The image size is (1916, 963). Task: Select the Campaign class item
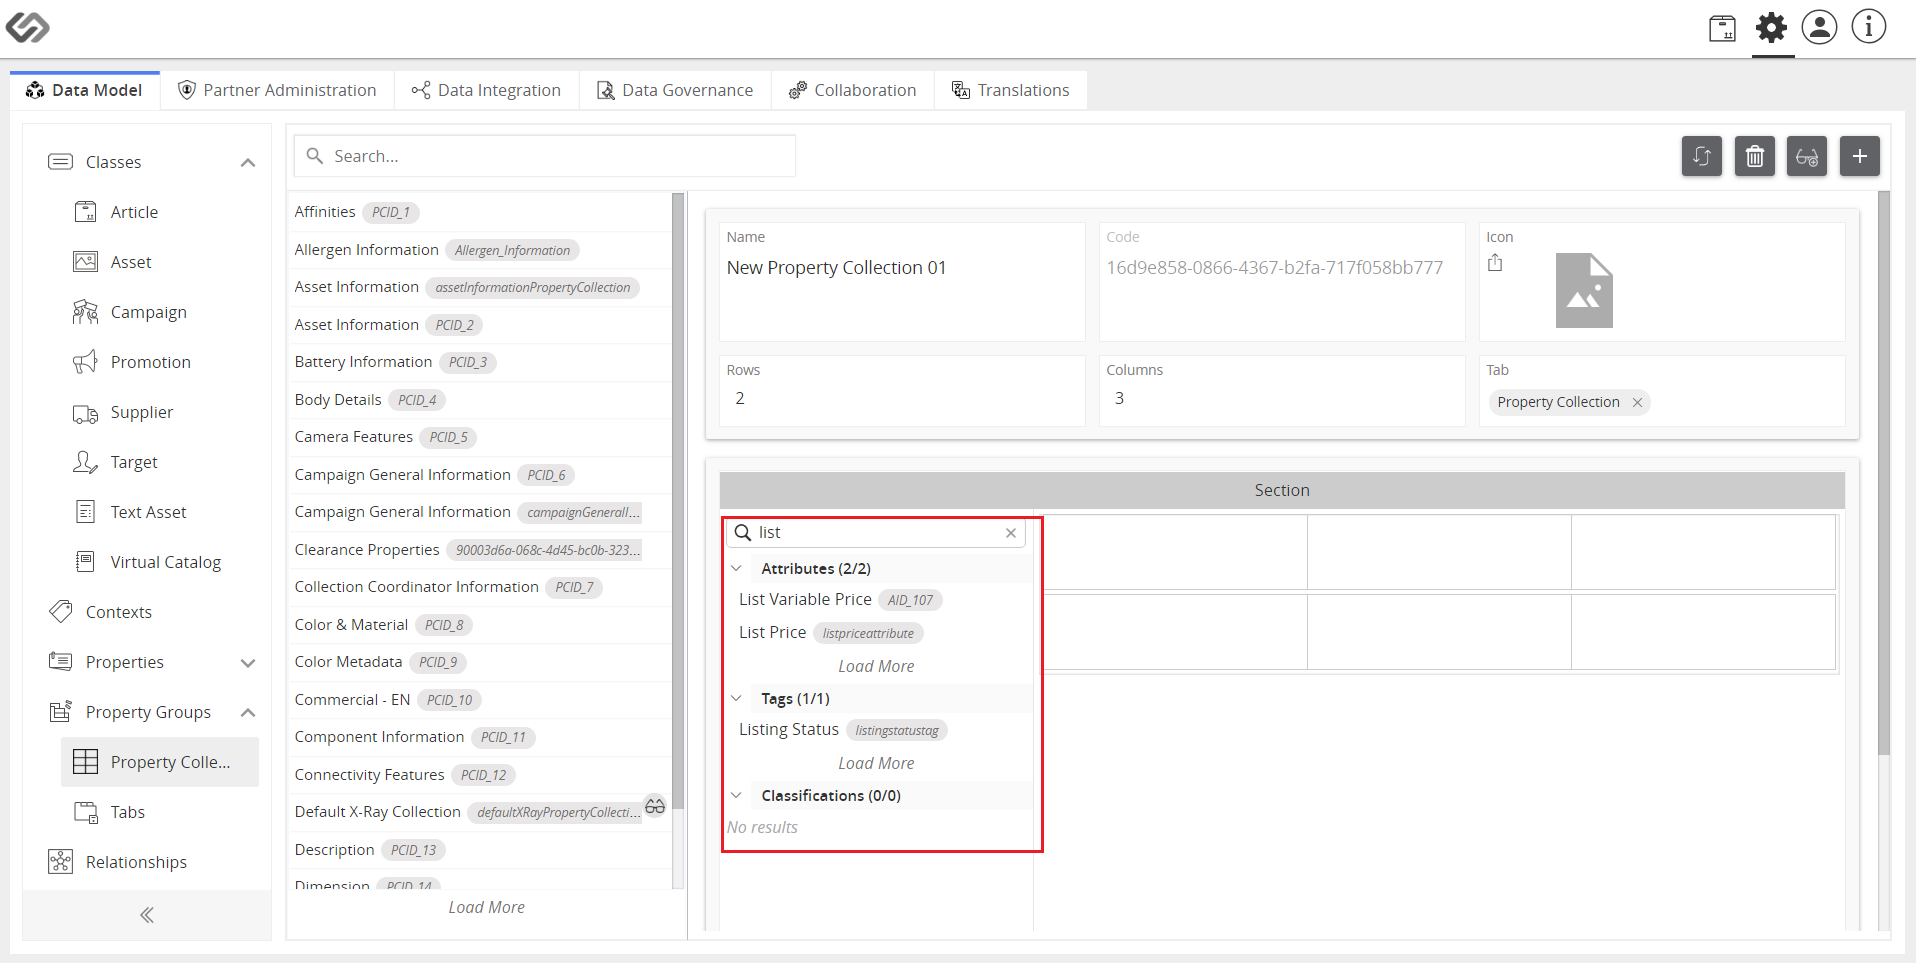(160, 312)
